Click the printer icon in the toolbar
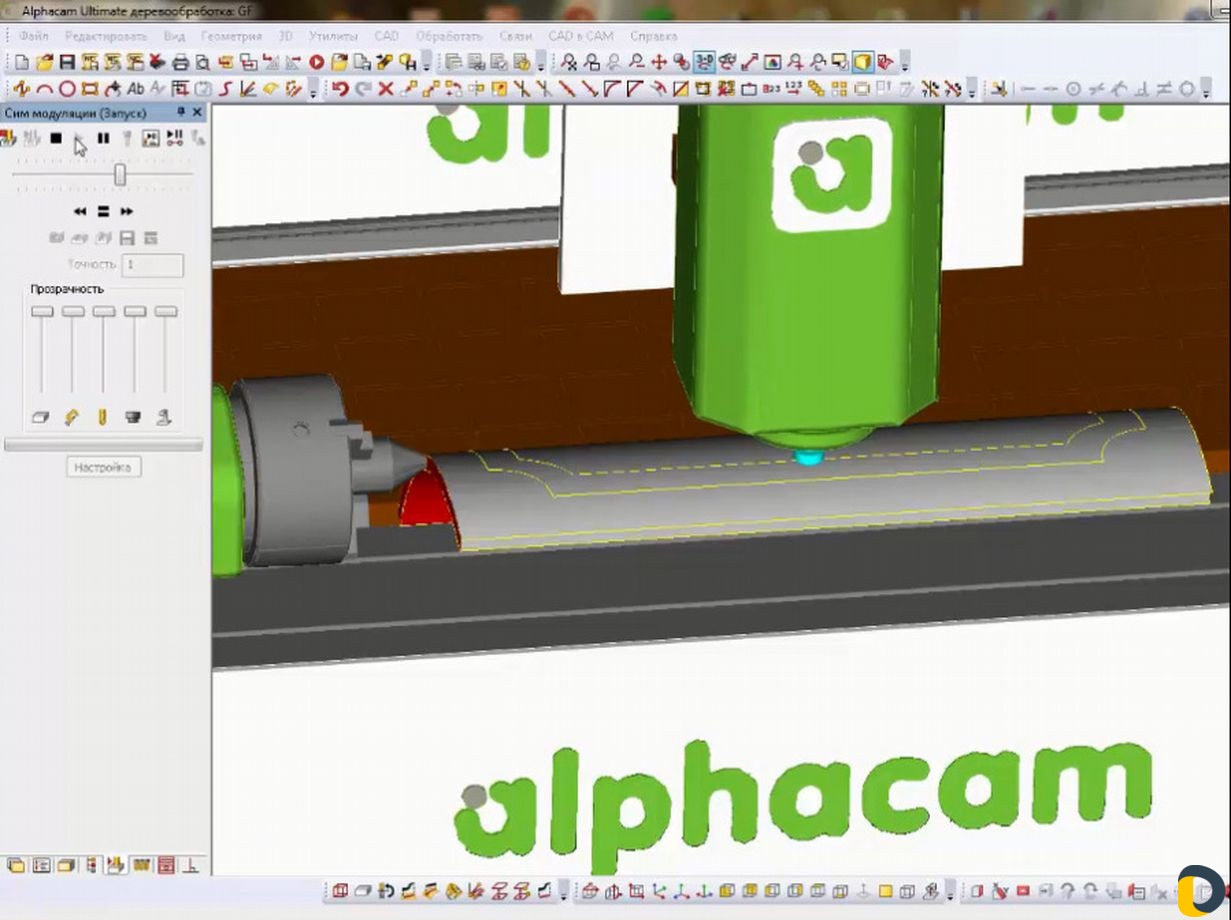This screenshot has width=1231, height=920. [x=181, y=62]
